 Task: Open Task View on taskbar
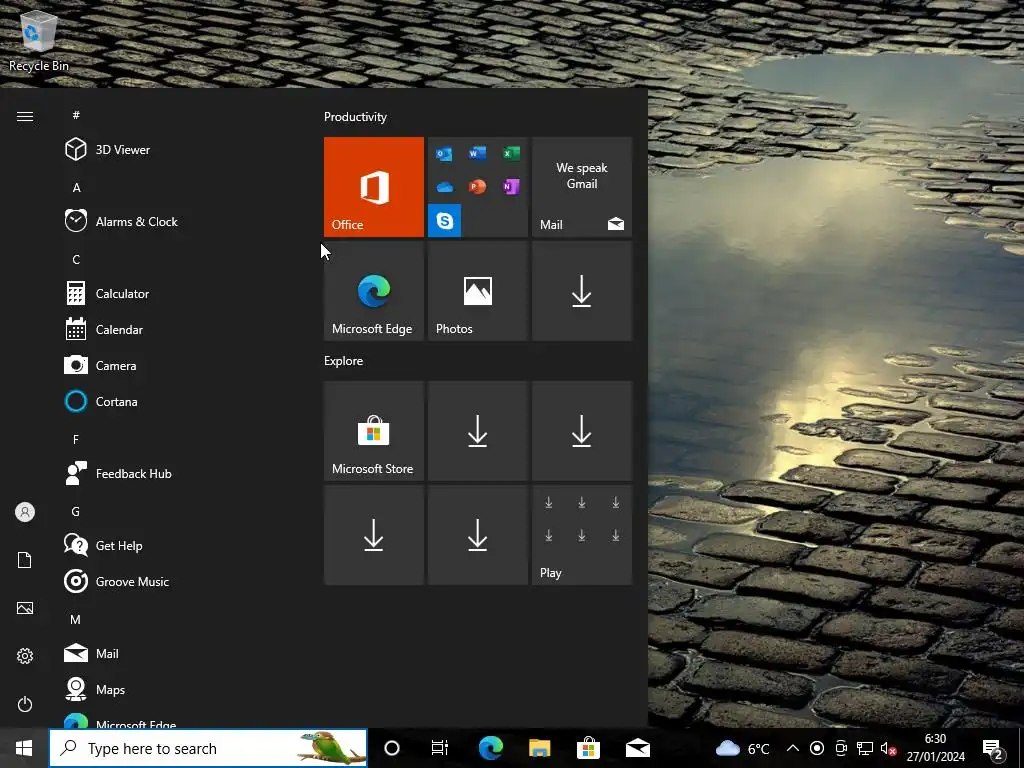point(440,748)
